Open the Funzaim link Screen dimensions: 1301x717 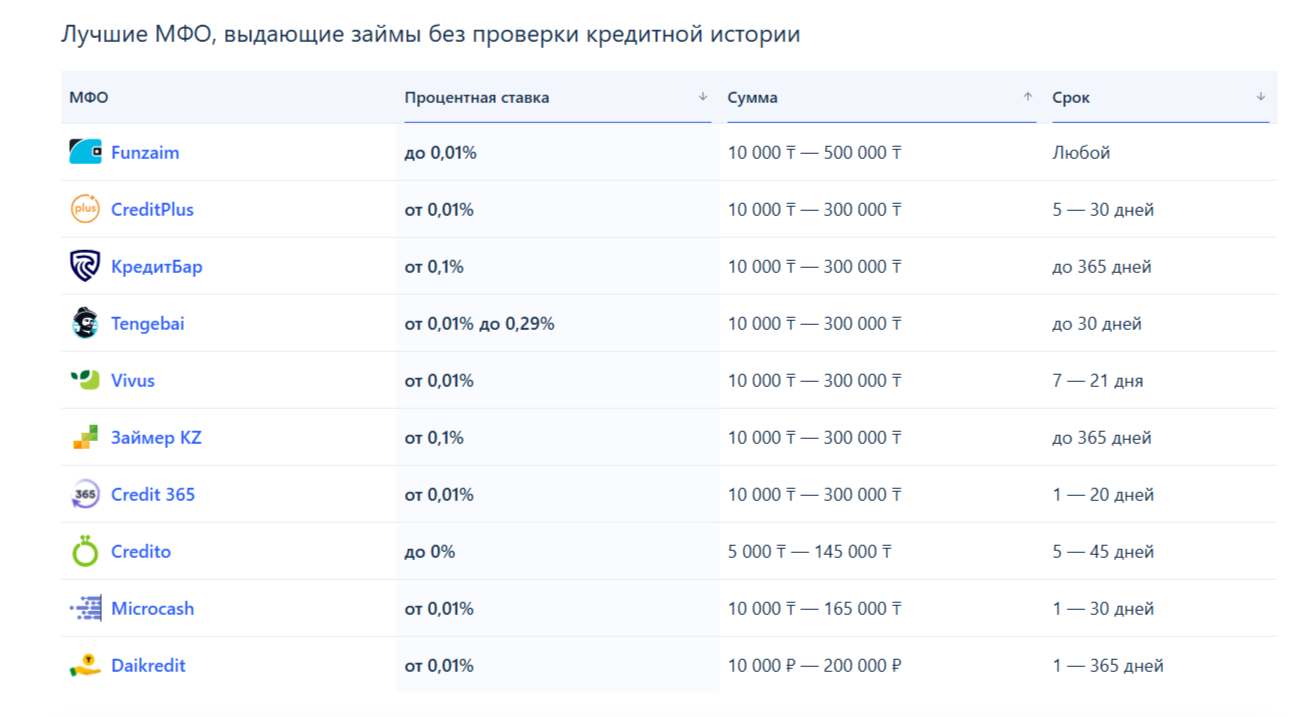(x=145, y=153)
